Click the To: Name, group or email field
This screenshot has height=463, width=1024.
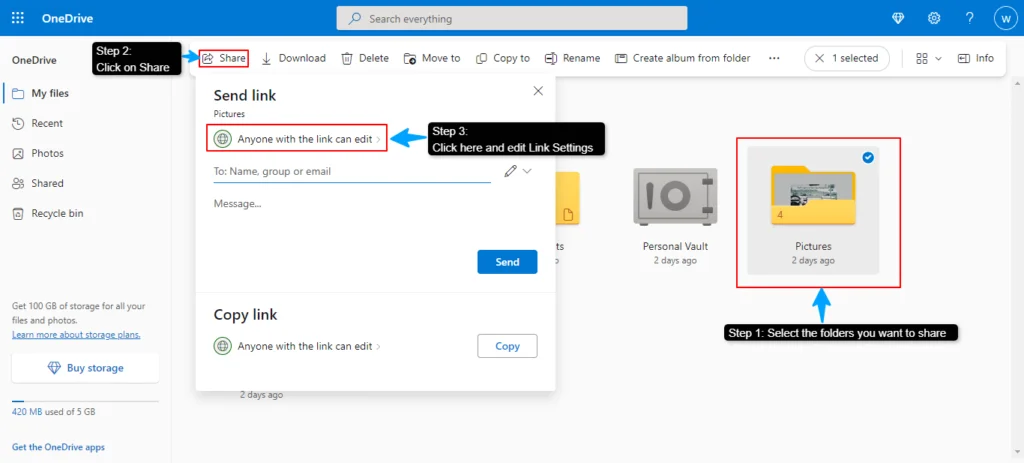coord(352,172)
